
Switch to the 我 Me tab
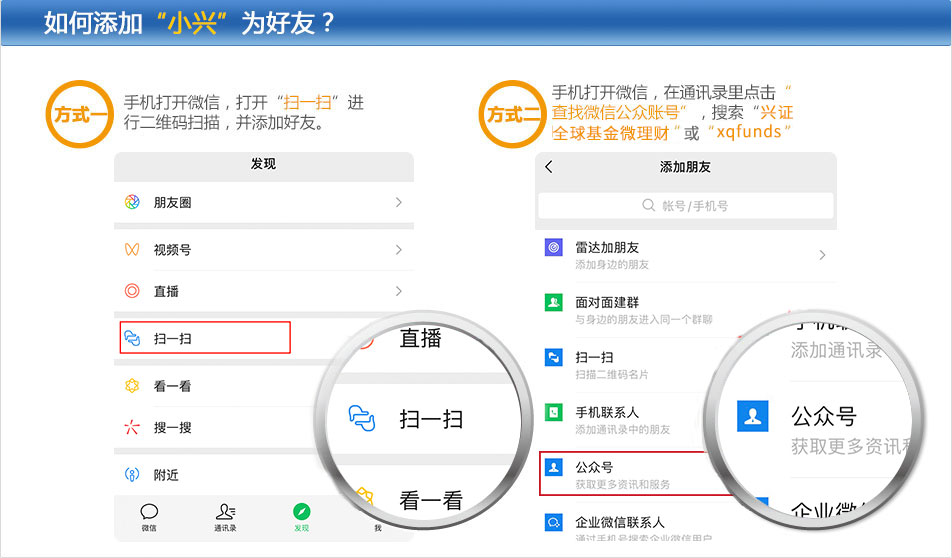[378, 528]
